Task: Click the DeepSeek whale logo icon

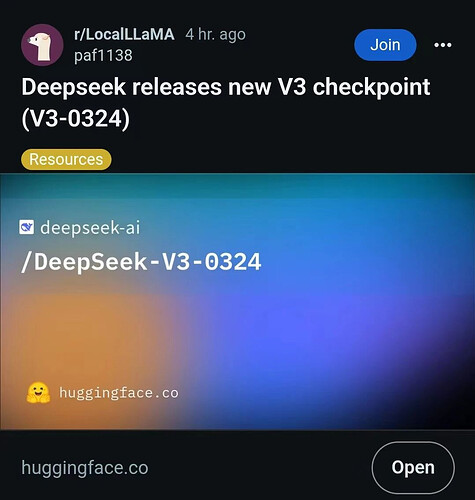Action: coord(26,227)
